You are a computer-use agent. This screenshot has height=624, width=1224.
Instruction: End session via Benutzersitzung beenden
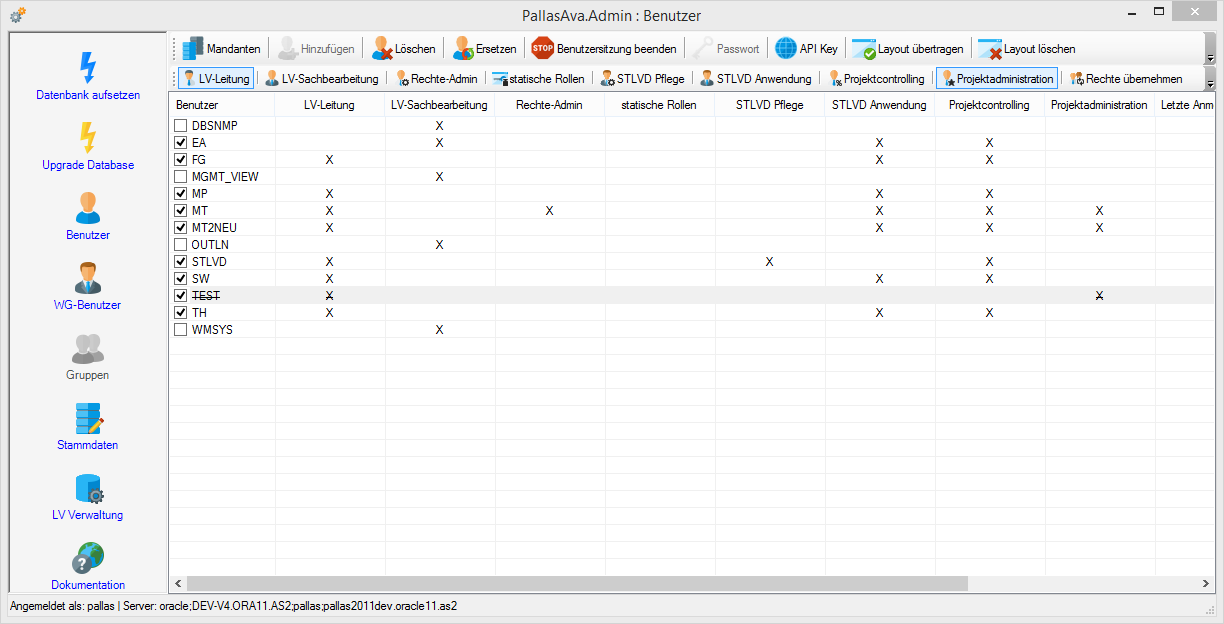pyautogui.click(x=604, y=48)
